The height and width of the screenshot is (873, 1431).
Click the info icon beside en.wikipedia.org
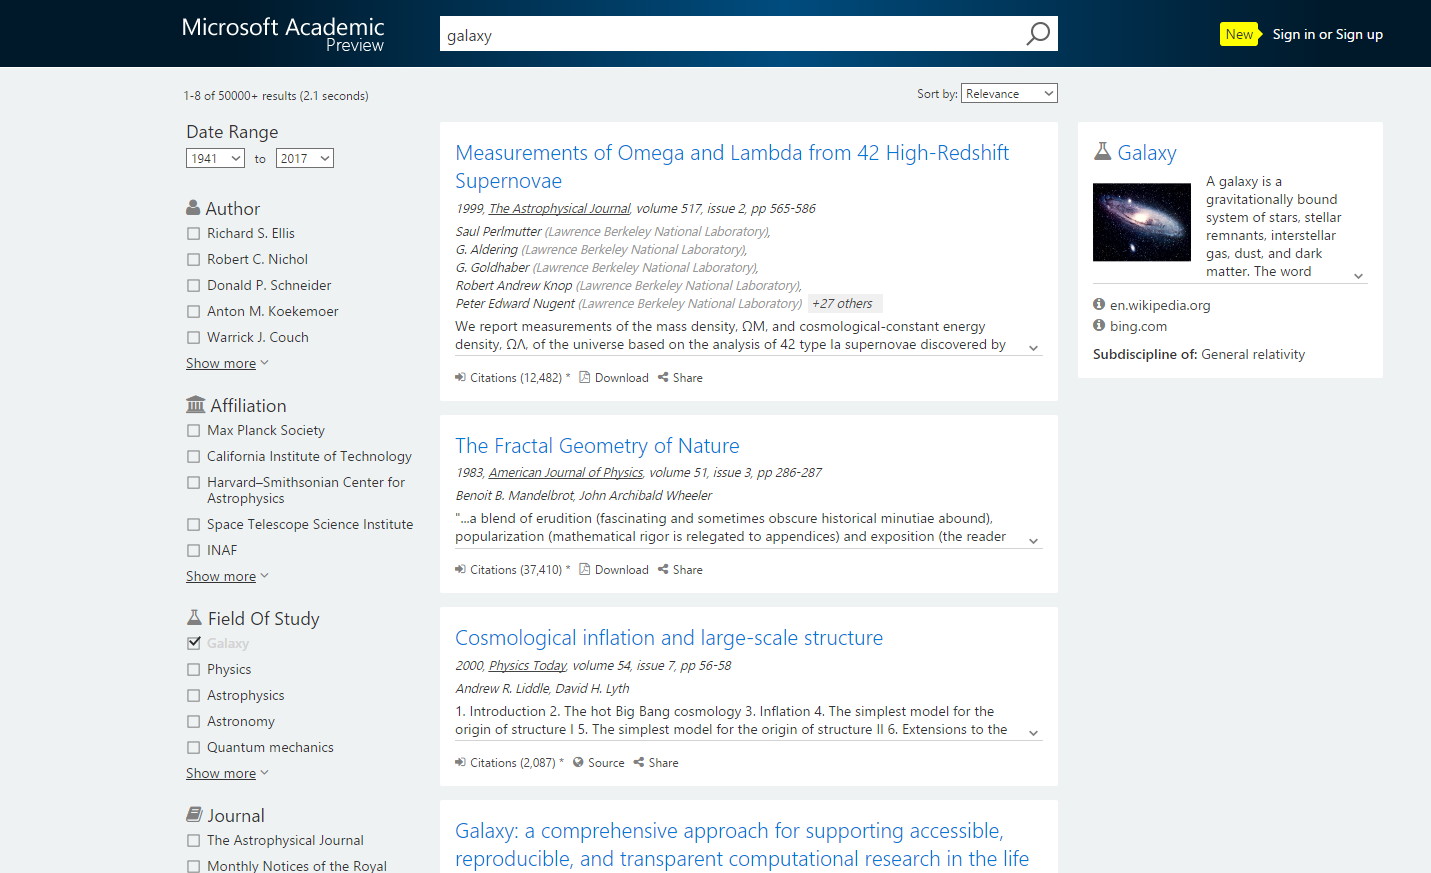tap(1099, 305)
